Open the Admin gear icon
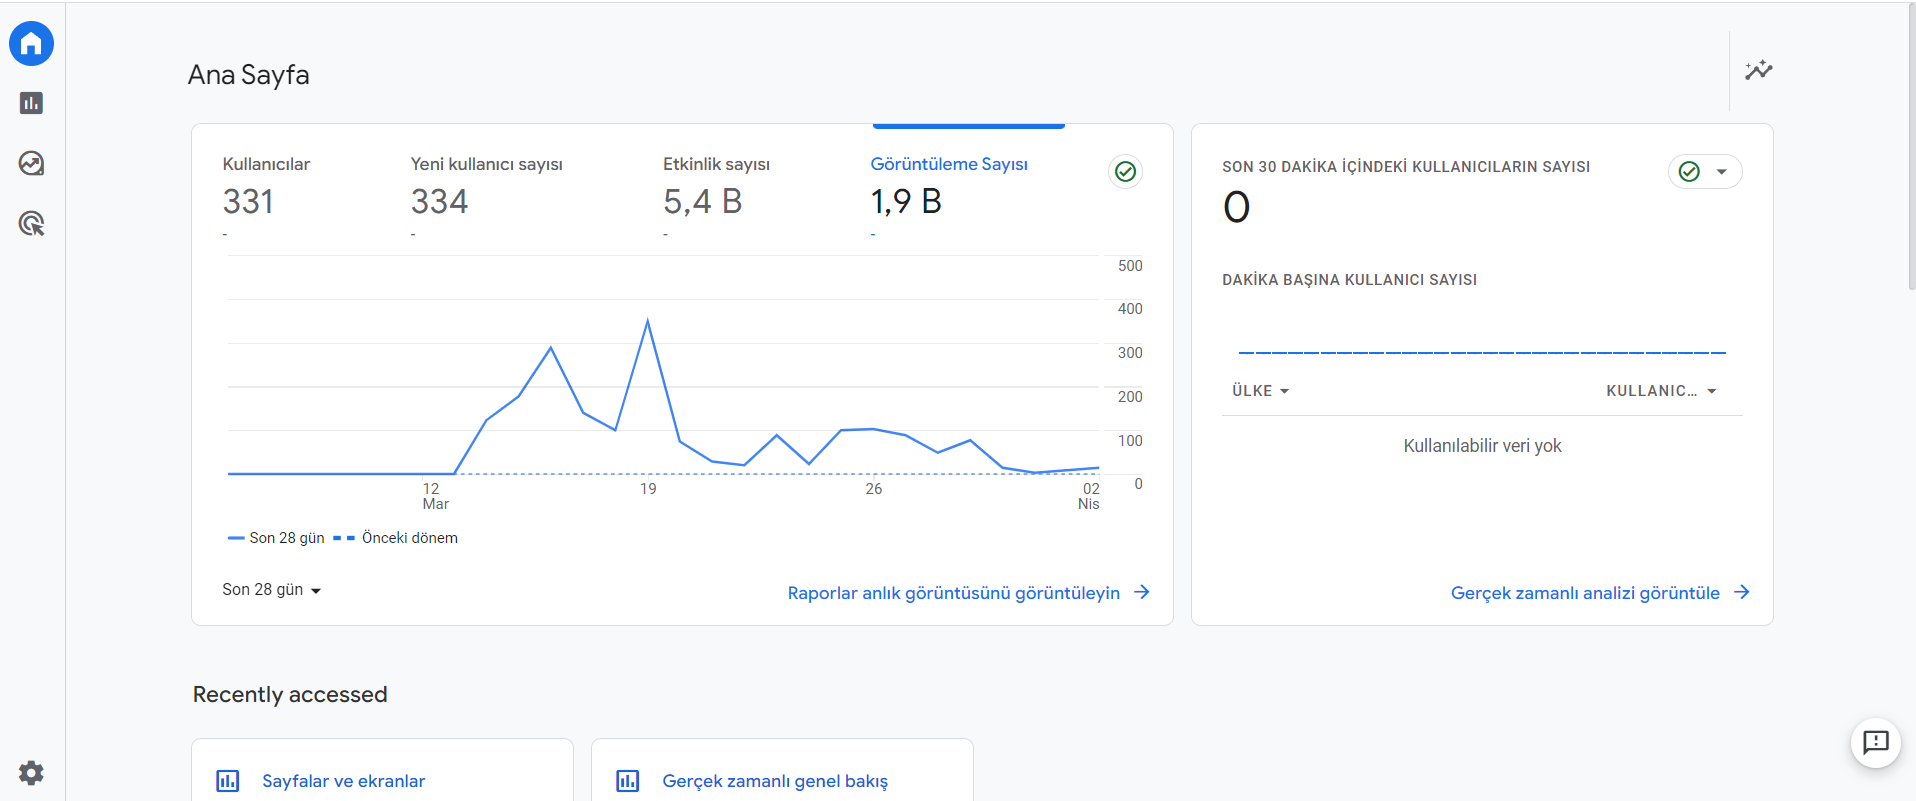This screenshot has height=801, width=1916. [x=31, y=772]
